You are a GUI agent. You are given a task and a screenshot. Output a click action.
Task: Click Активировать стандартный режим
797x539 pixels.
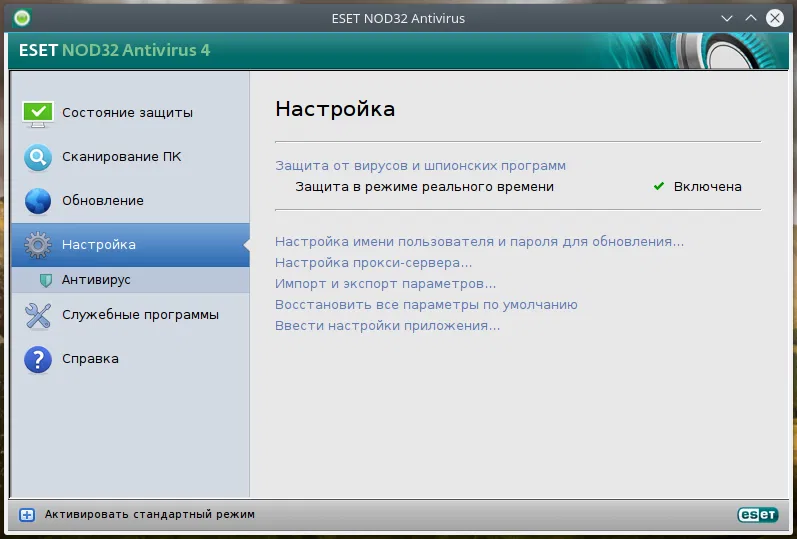click(x=149, y=515)
